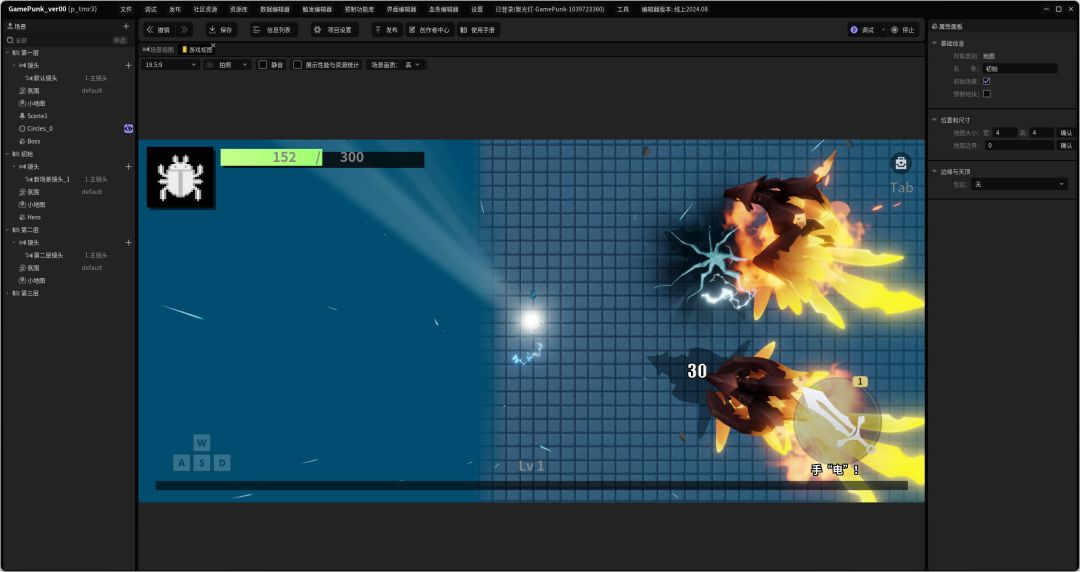Click the 名称 name input field

[x=1020, y=69]
